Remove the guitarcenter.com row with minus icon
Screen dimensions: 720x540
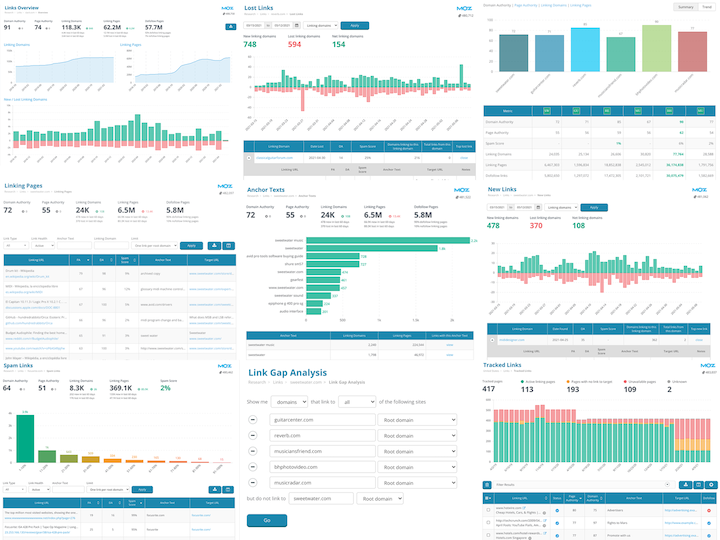tap(253, 419)
